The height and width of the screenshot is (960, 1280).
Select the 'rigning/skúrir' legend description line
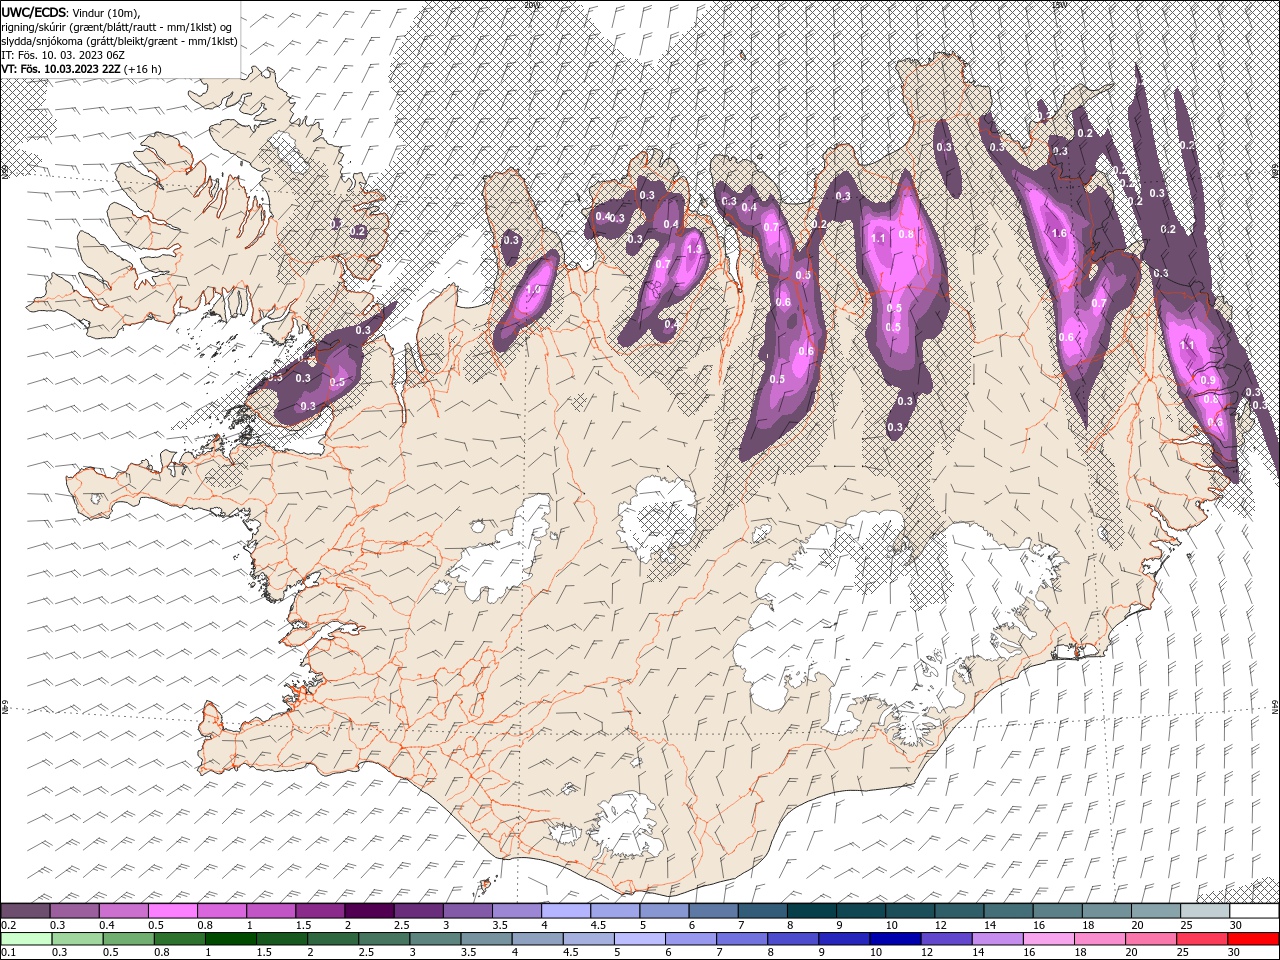pos(117,26)
